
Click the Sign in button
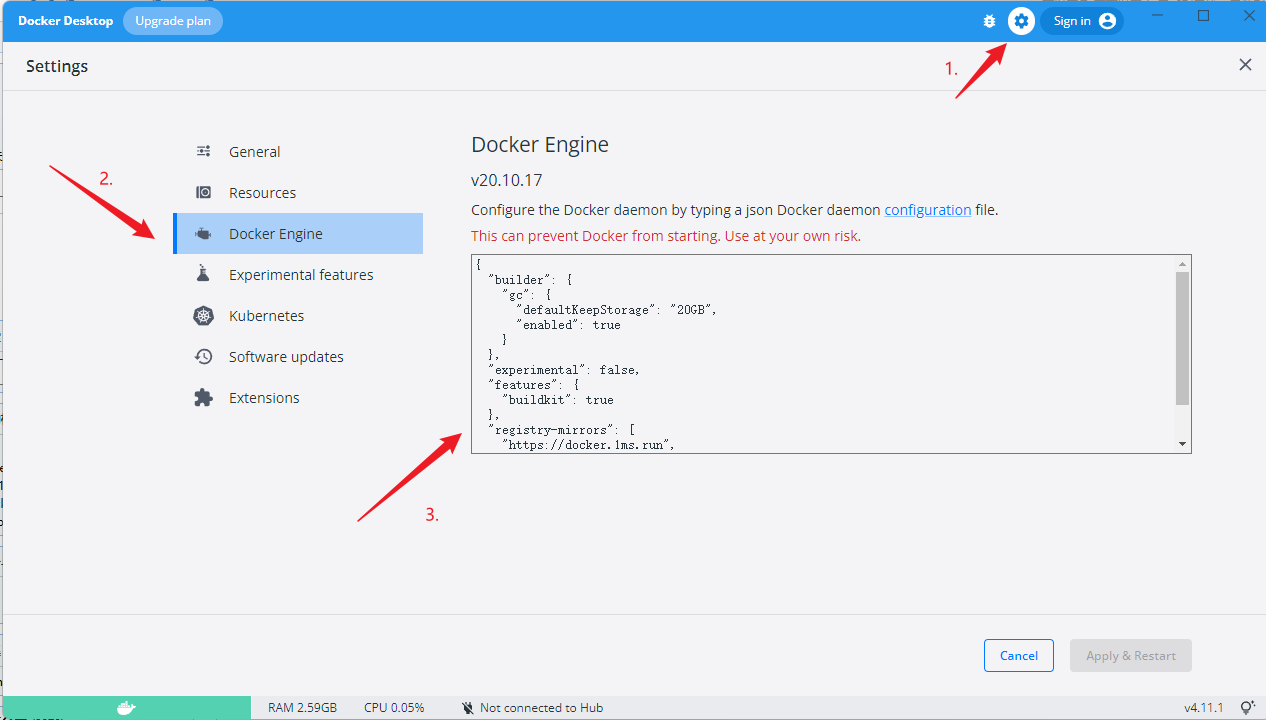click(1082, 21)
